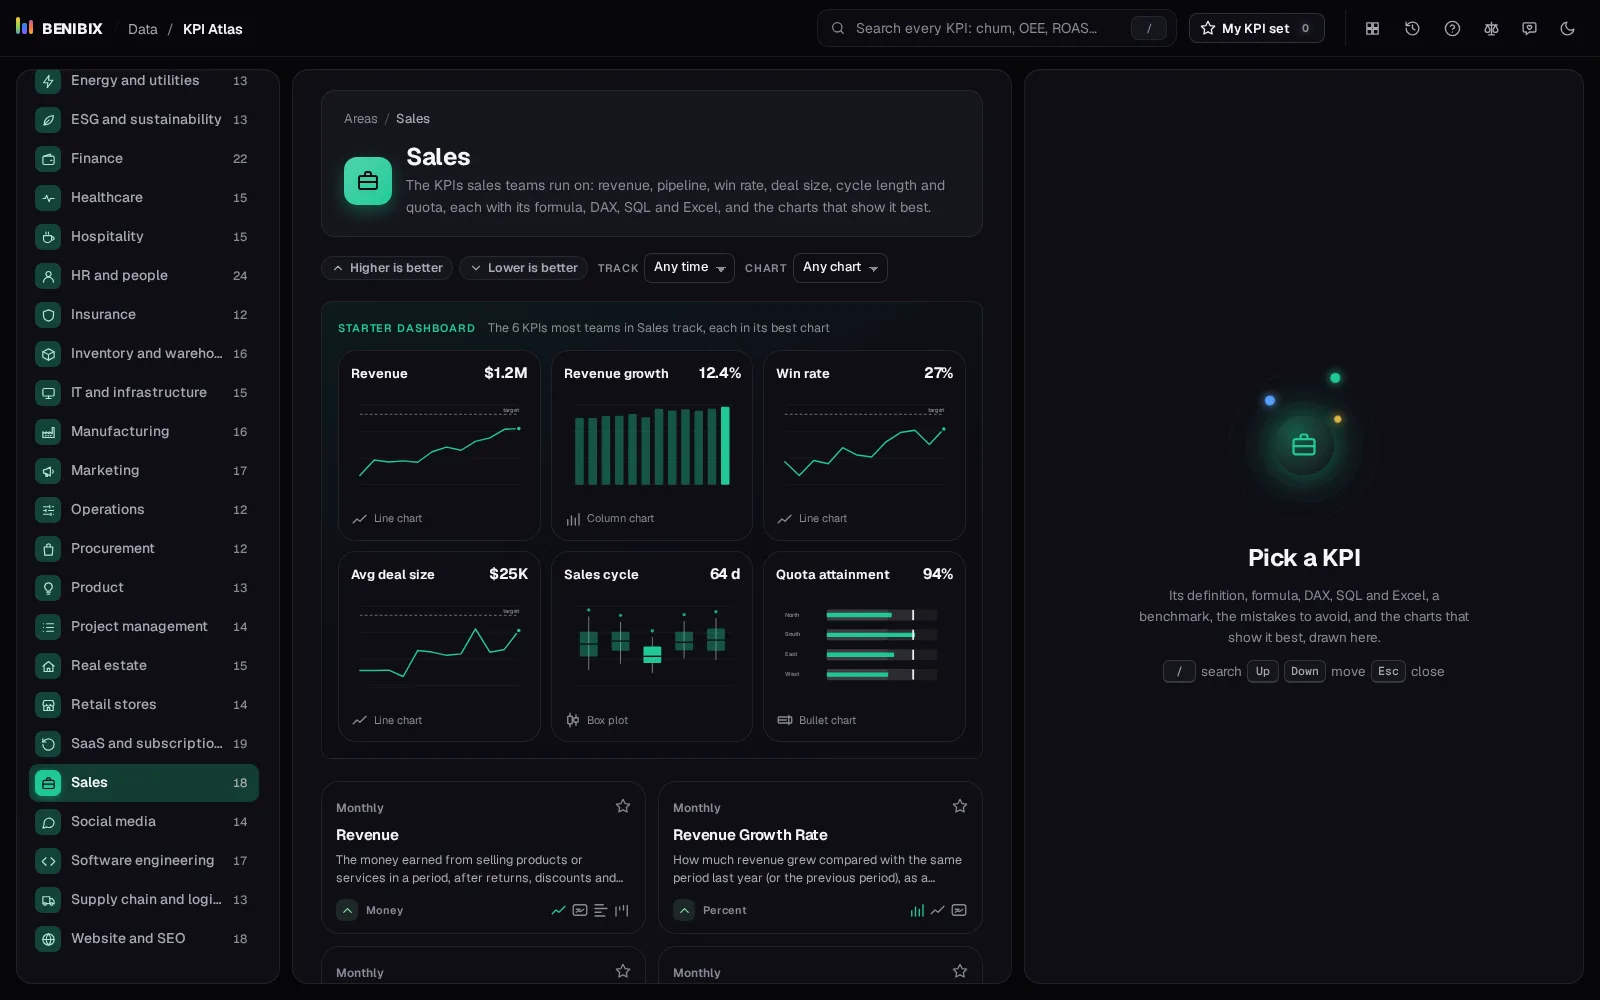The height and width of the screenshot is (1000, 1600).
Task: Open the Quota attainment bullet chart tile
Action: (x=864, y=646)
